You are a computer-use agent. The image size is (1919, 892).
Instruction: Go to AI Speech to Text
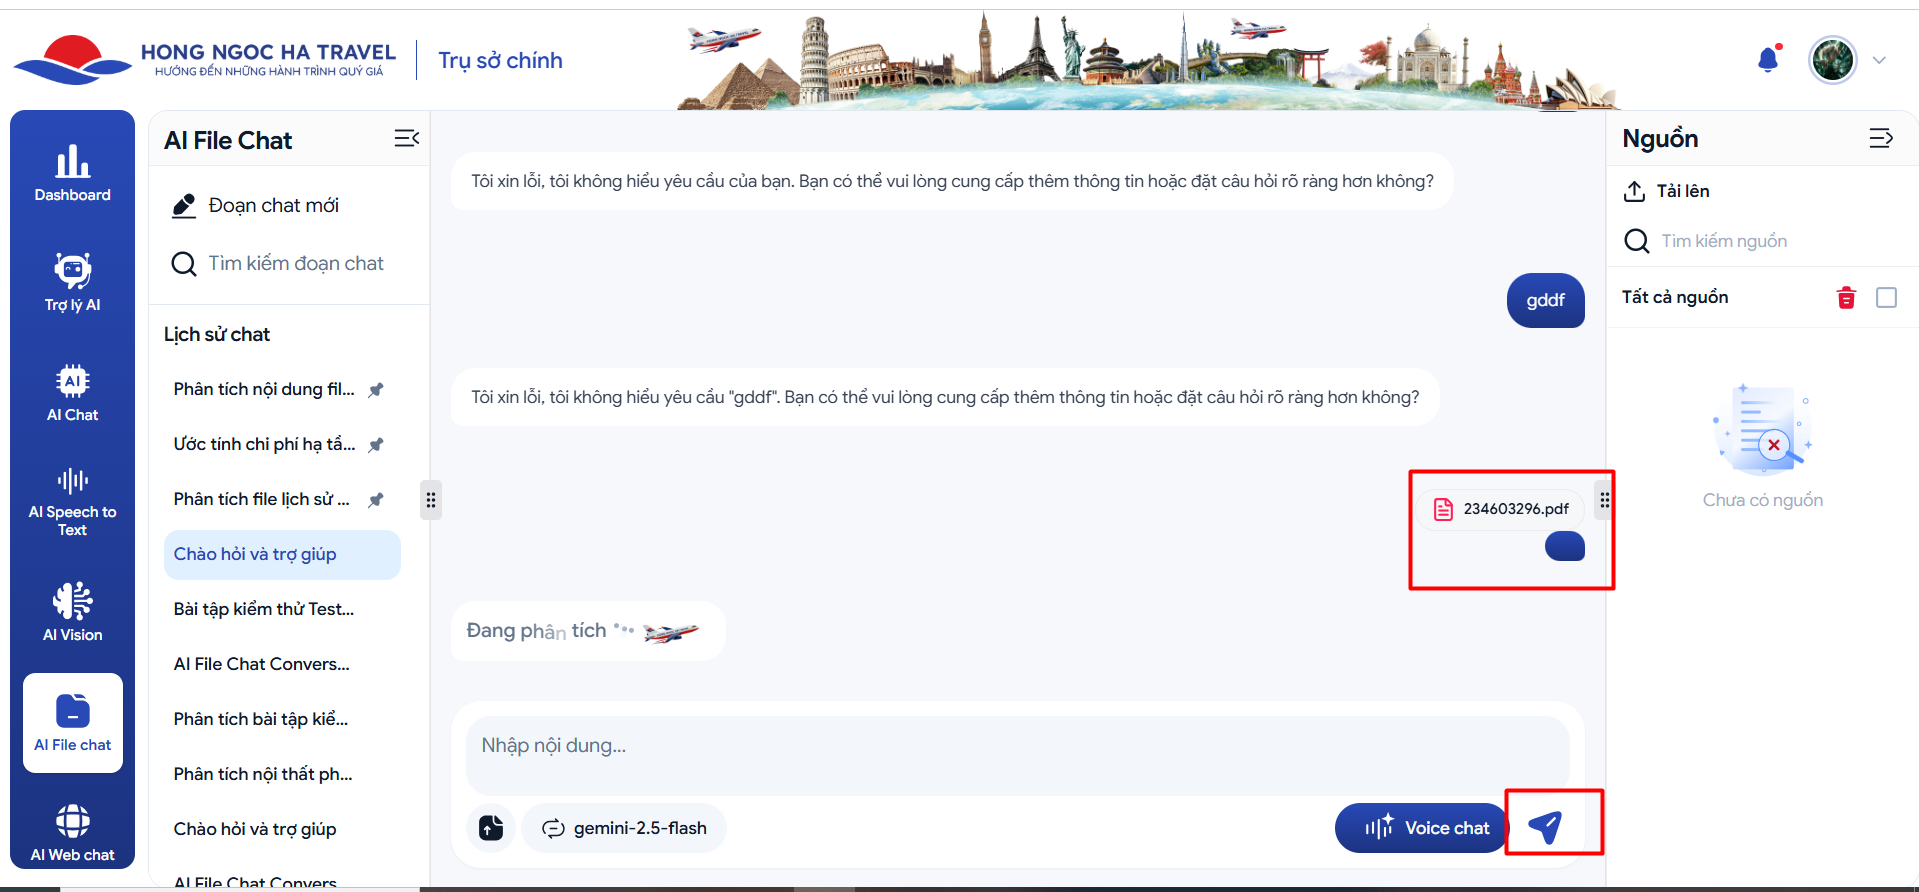pyautogui.click(x=72, y=502)
